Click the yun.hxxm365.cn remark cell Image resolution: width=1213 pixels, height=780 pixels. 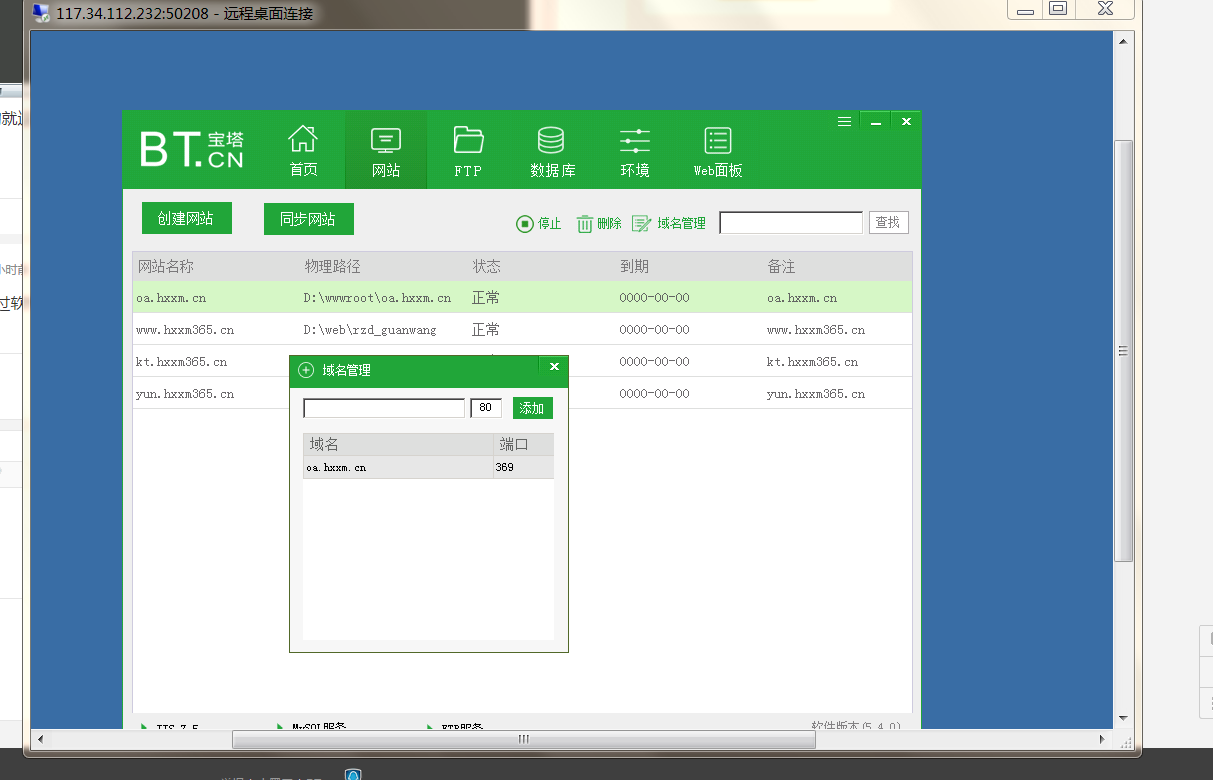click(x=816, y=394)
